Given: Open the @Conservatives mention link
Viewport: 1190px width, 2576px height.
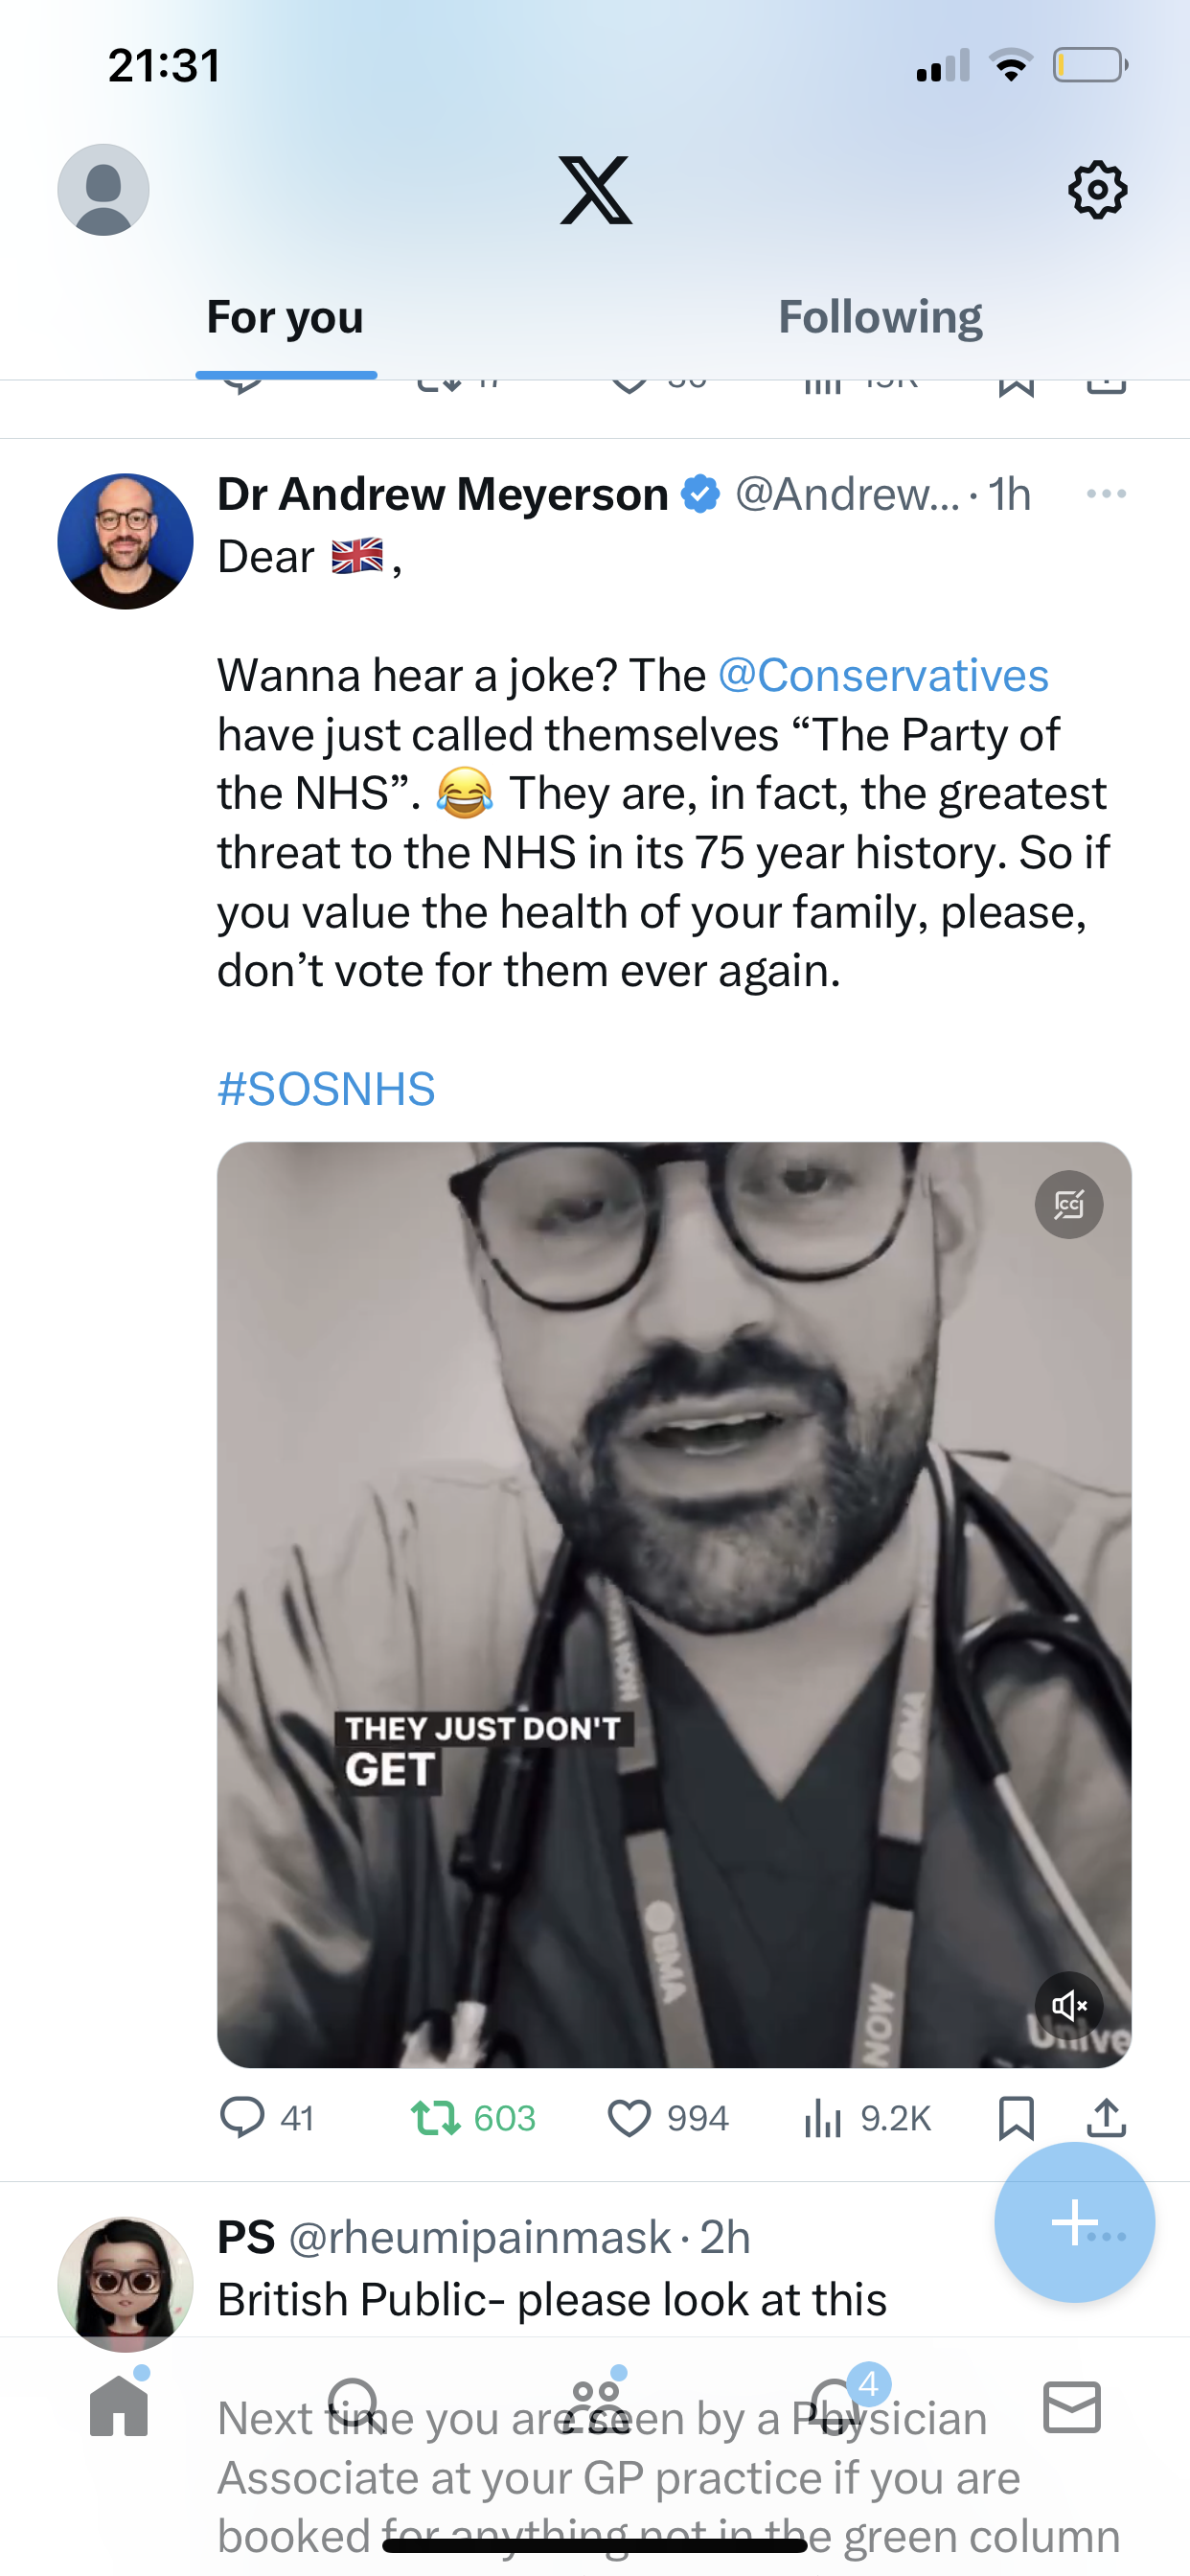Looking at the screenshot, I should click(883, 675).
